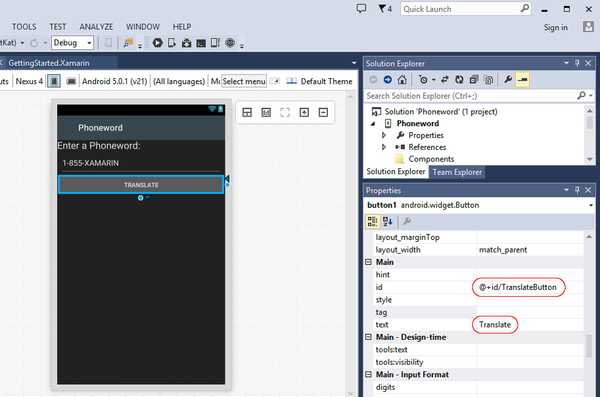
Task: Click the wrench Properties icon in Solution Explorer
Action: (x=508, y=79)
